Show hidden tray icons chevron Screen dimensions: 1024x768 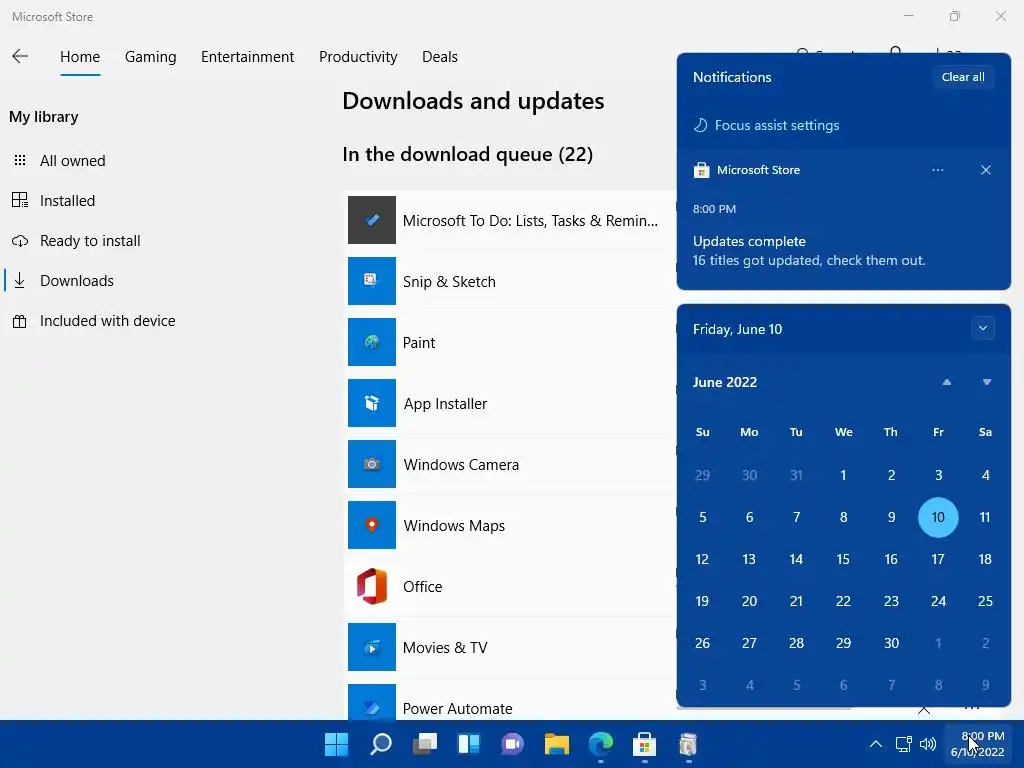click(876, 744)
